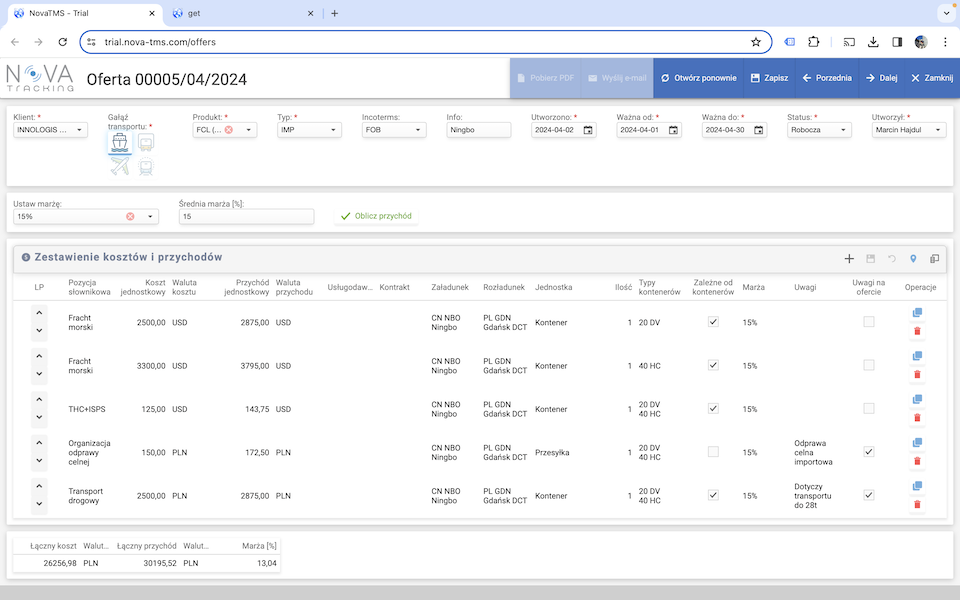This screenshot has width=960, height=600.
Task: Click the plus icon to add a cost row
Action: click(x=849, y=258)
